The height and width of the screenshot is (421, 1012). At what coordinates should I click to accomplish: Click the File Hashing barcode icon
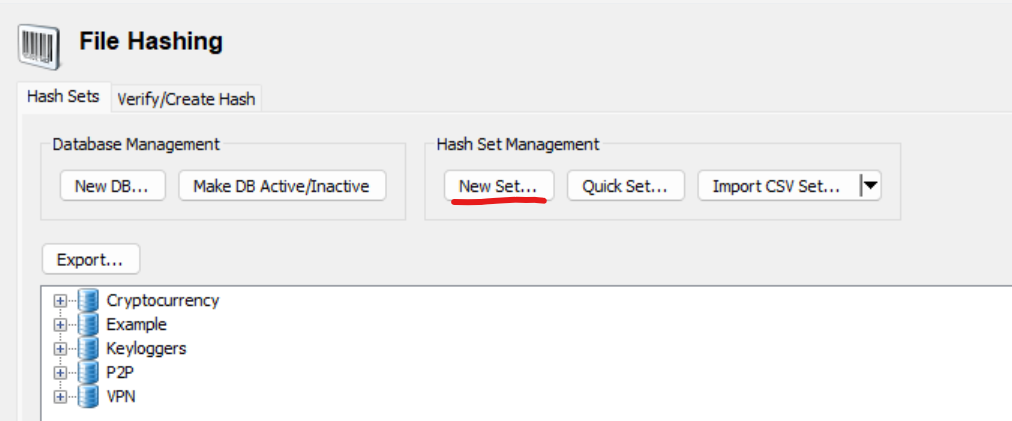[x=39, y=46]
